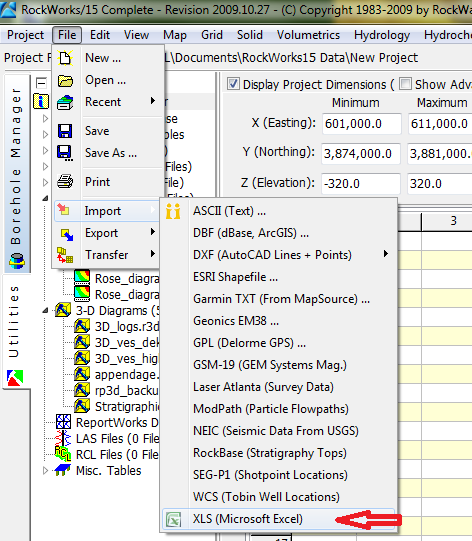This screenshot has width=472, height=541.
Task: Click the Stratigraphi file icon
Action: point(82,406)
